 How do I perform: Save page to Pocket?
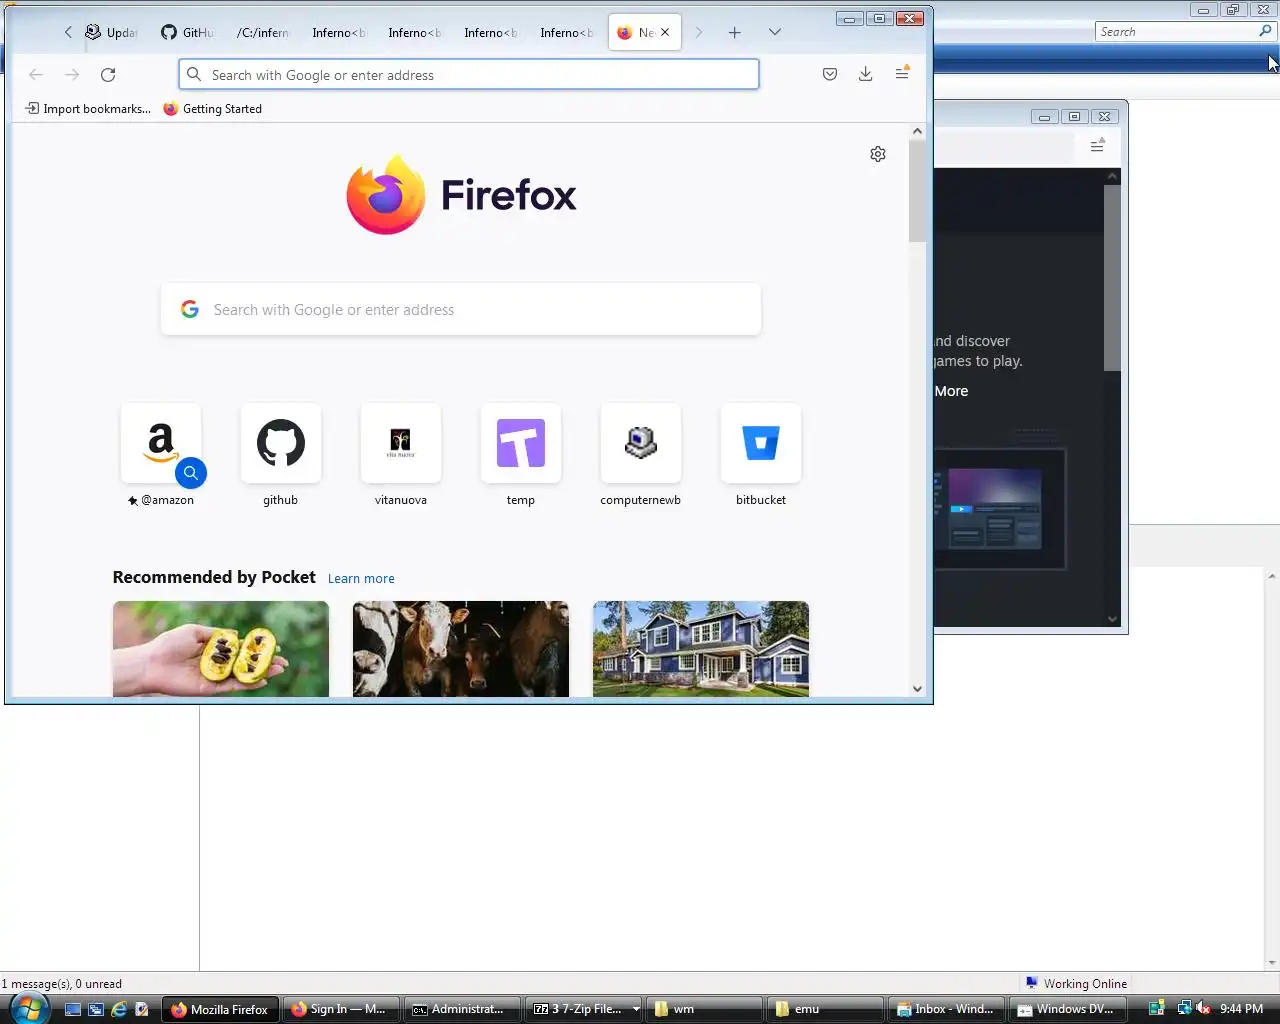click(830, 74)
